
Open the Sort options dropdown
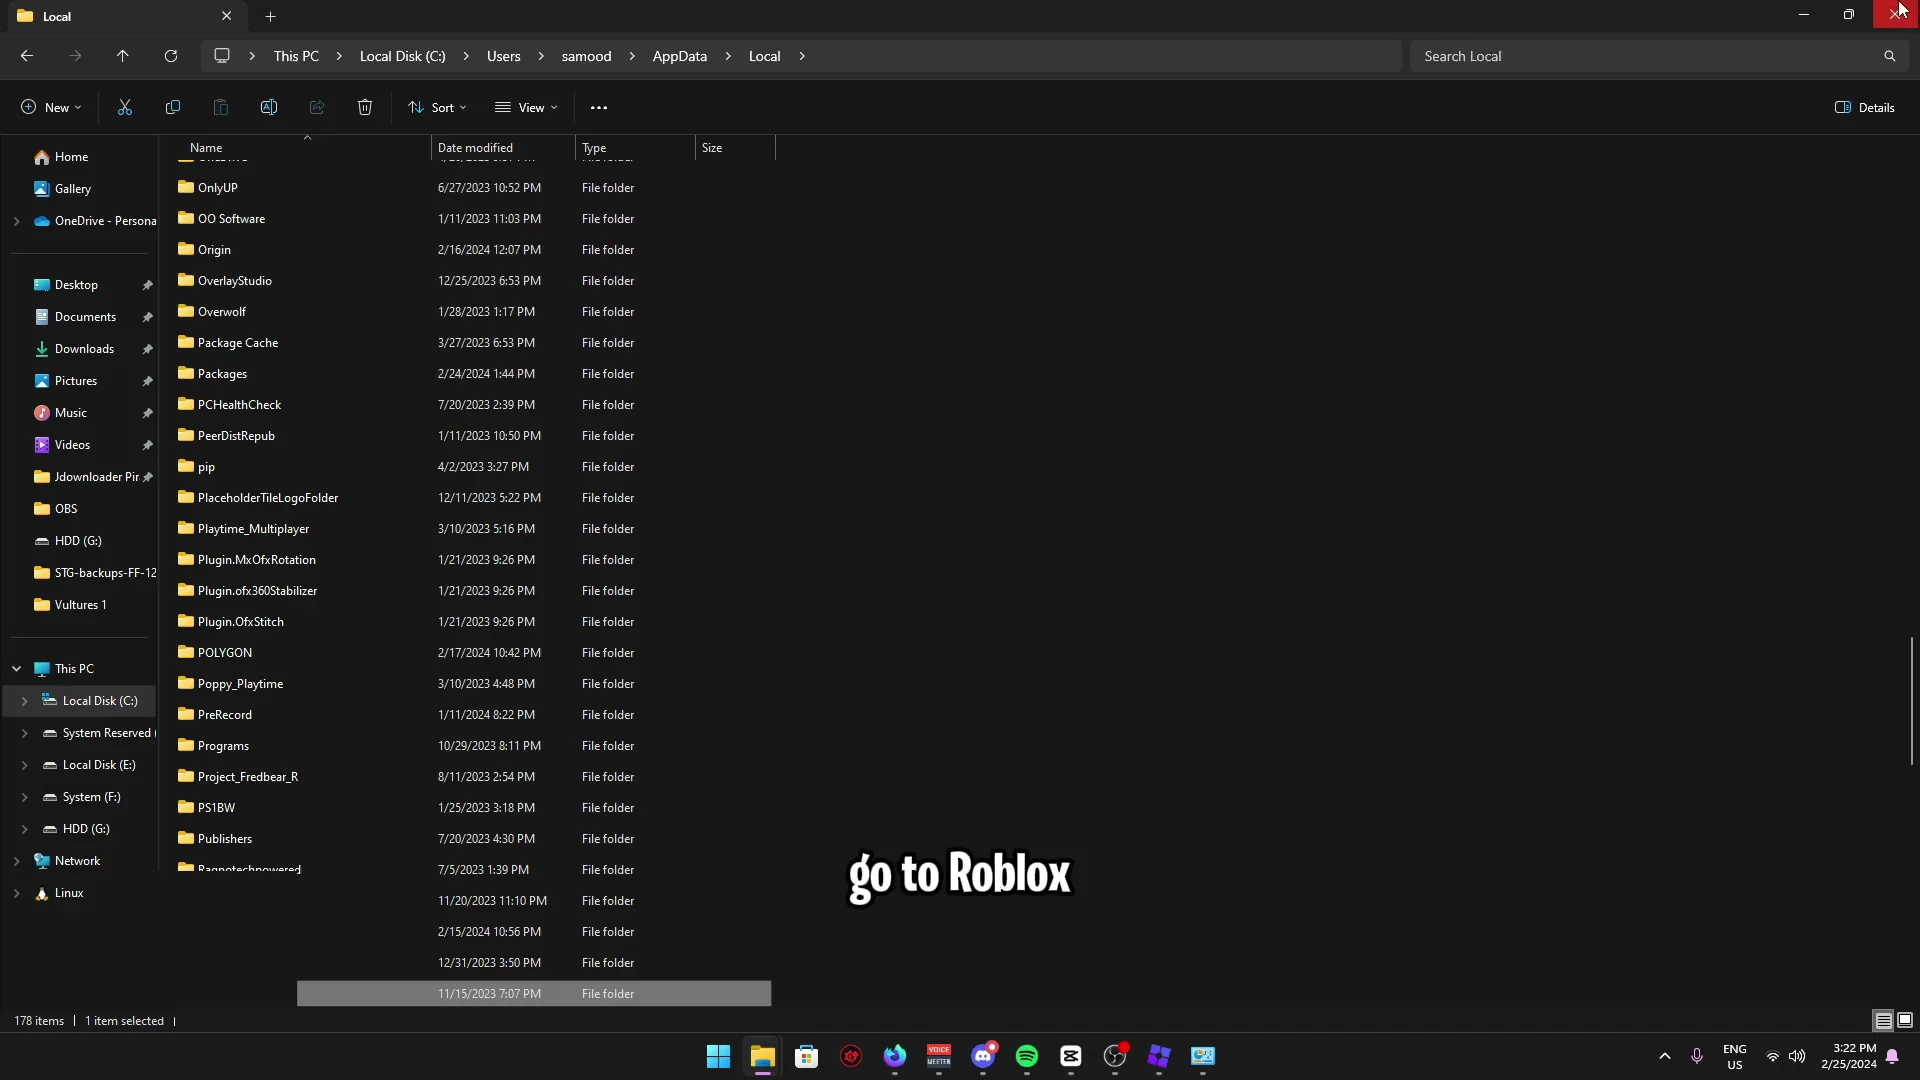tap(437, 107)
